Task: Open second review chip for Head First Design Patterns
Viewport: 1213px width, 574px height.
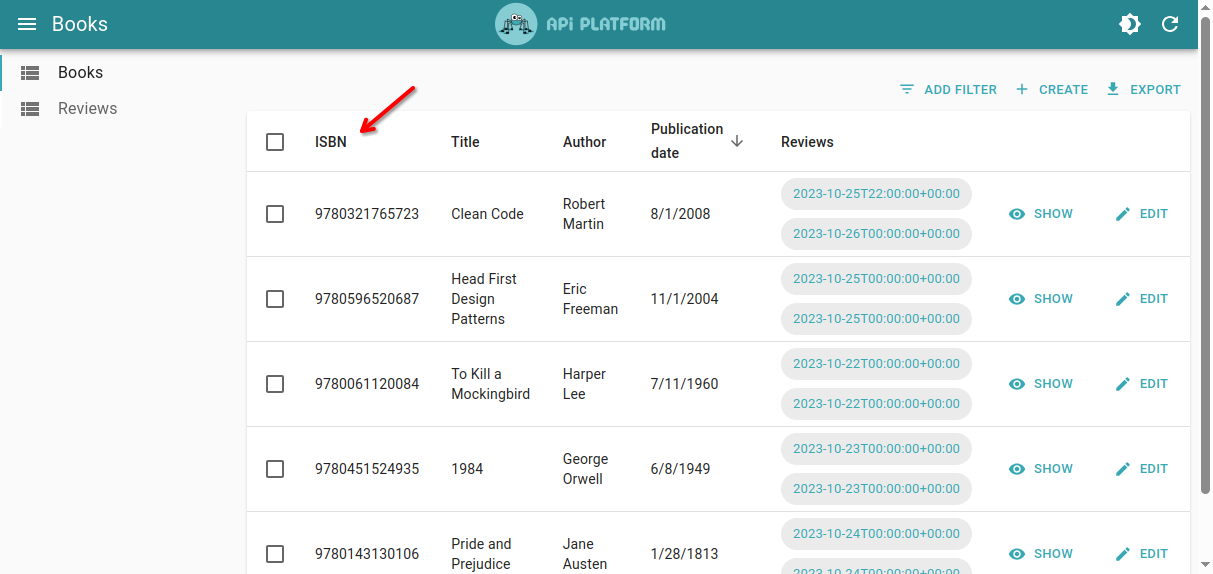Action: click(x=876, y=319)
